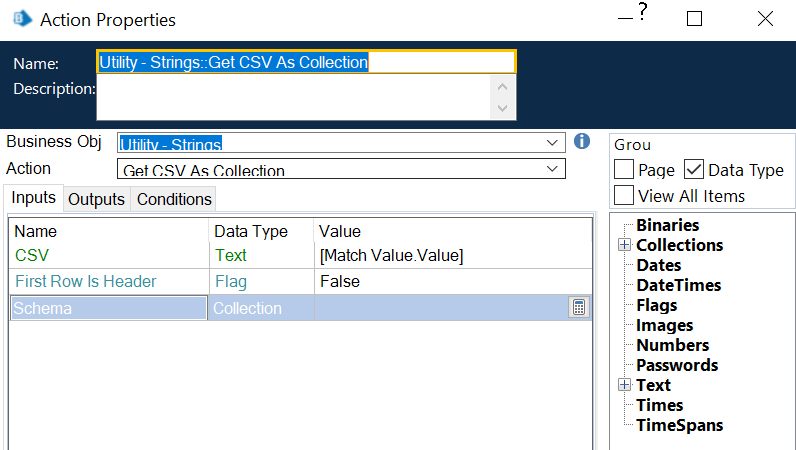796x450 pixels.
Task: Click the First Row Is Header value cell
Action: point(450,282)
